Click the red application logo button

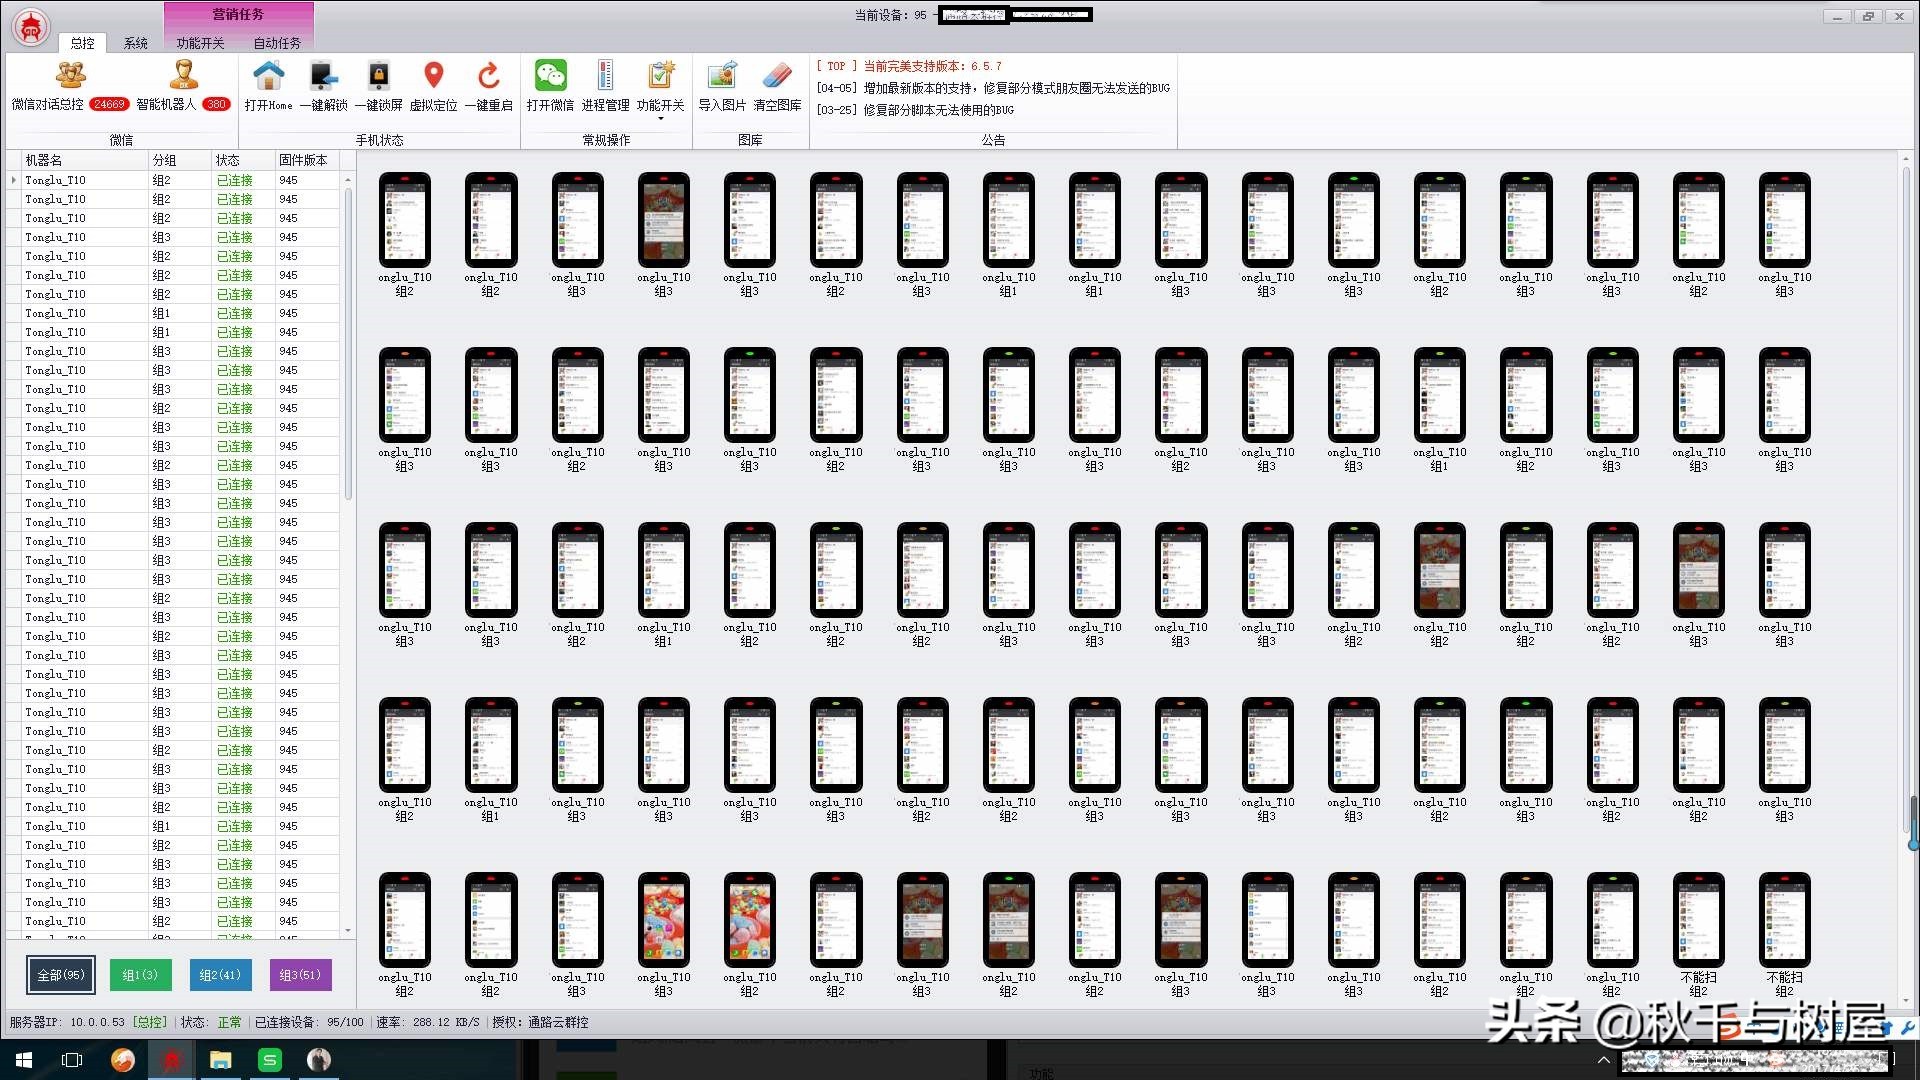pos(31,27)
